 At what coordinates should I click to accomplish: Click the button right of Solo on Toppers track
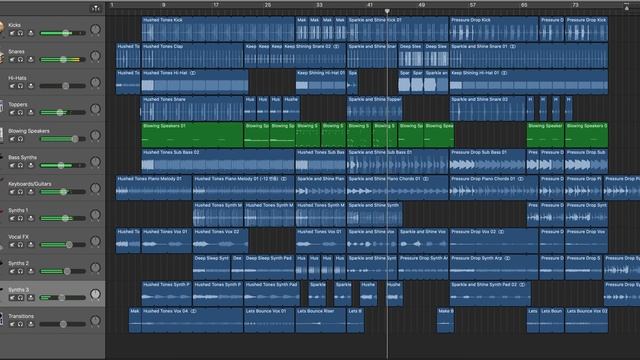pos(31,113)
